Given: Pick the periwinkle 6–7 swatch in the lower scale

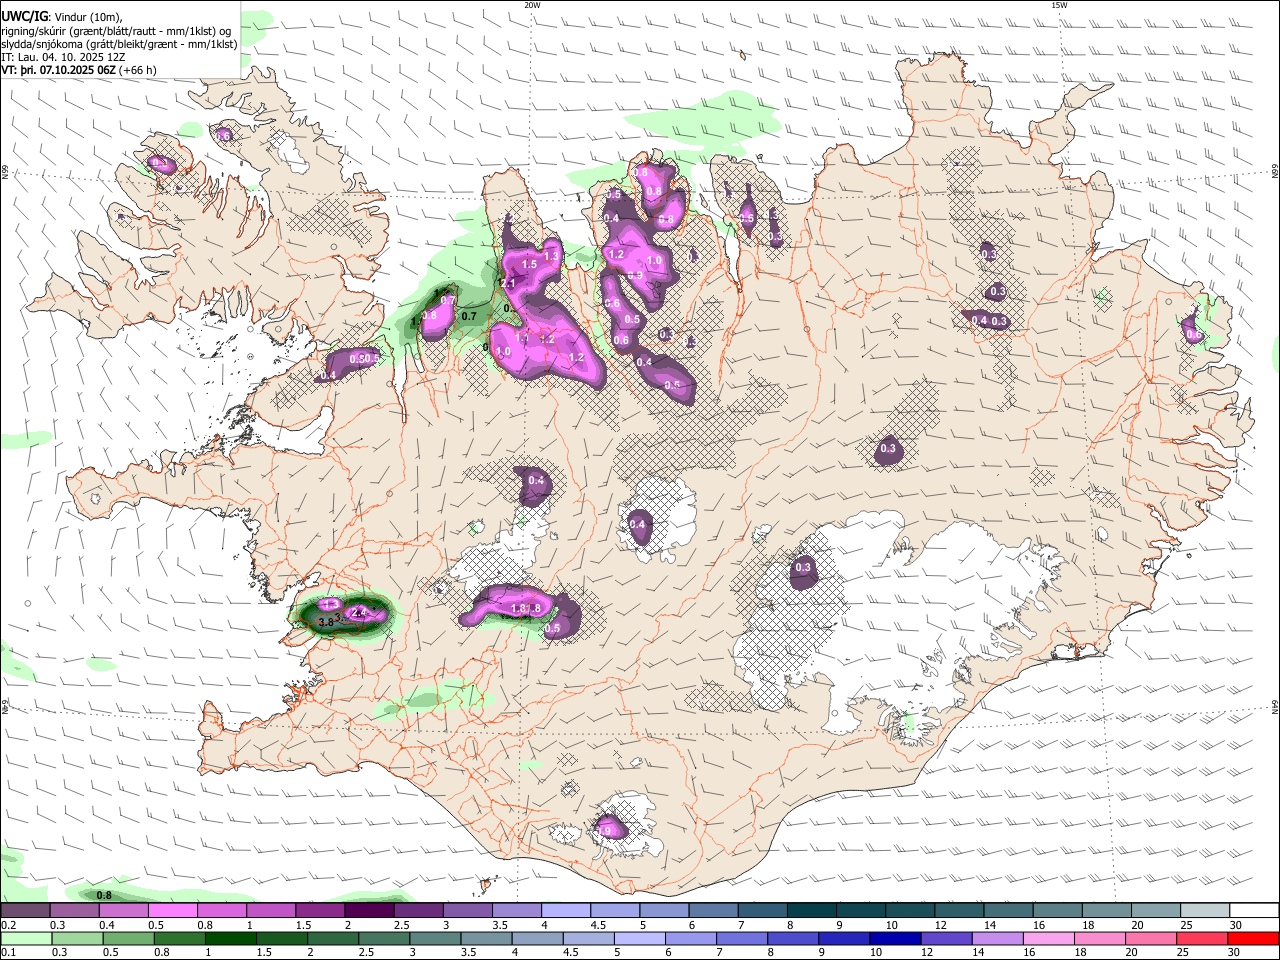Looking at the screenshot, I should (x=690, y=938).
